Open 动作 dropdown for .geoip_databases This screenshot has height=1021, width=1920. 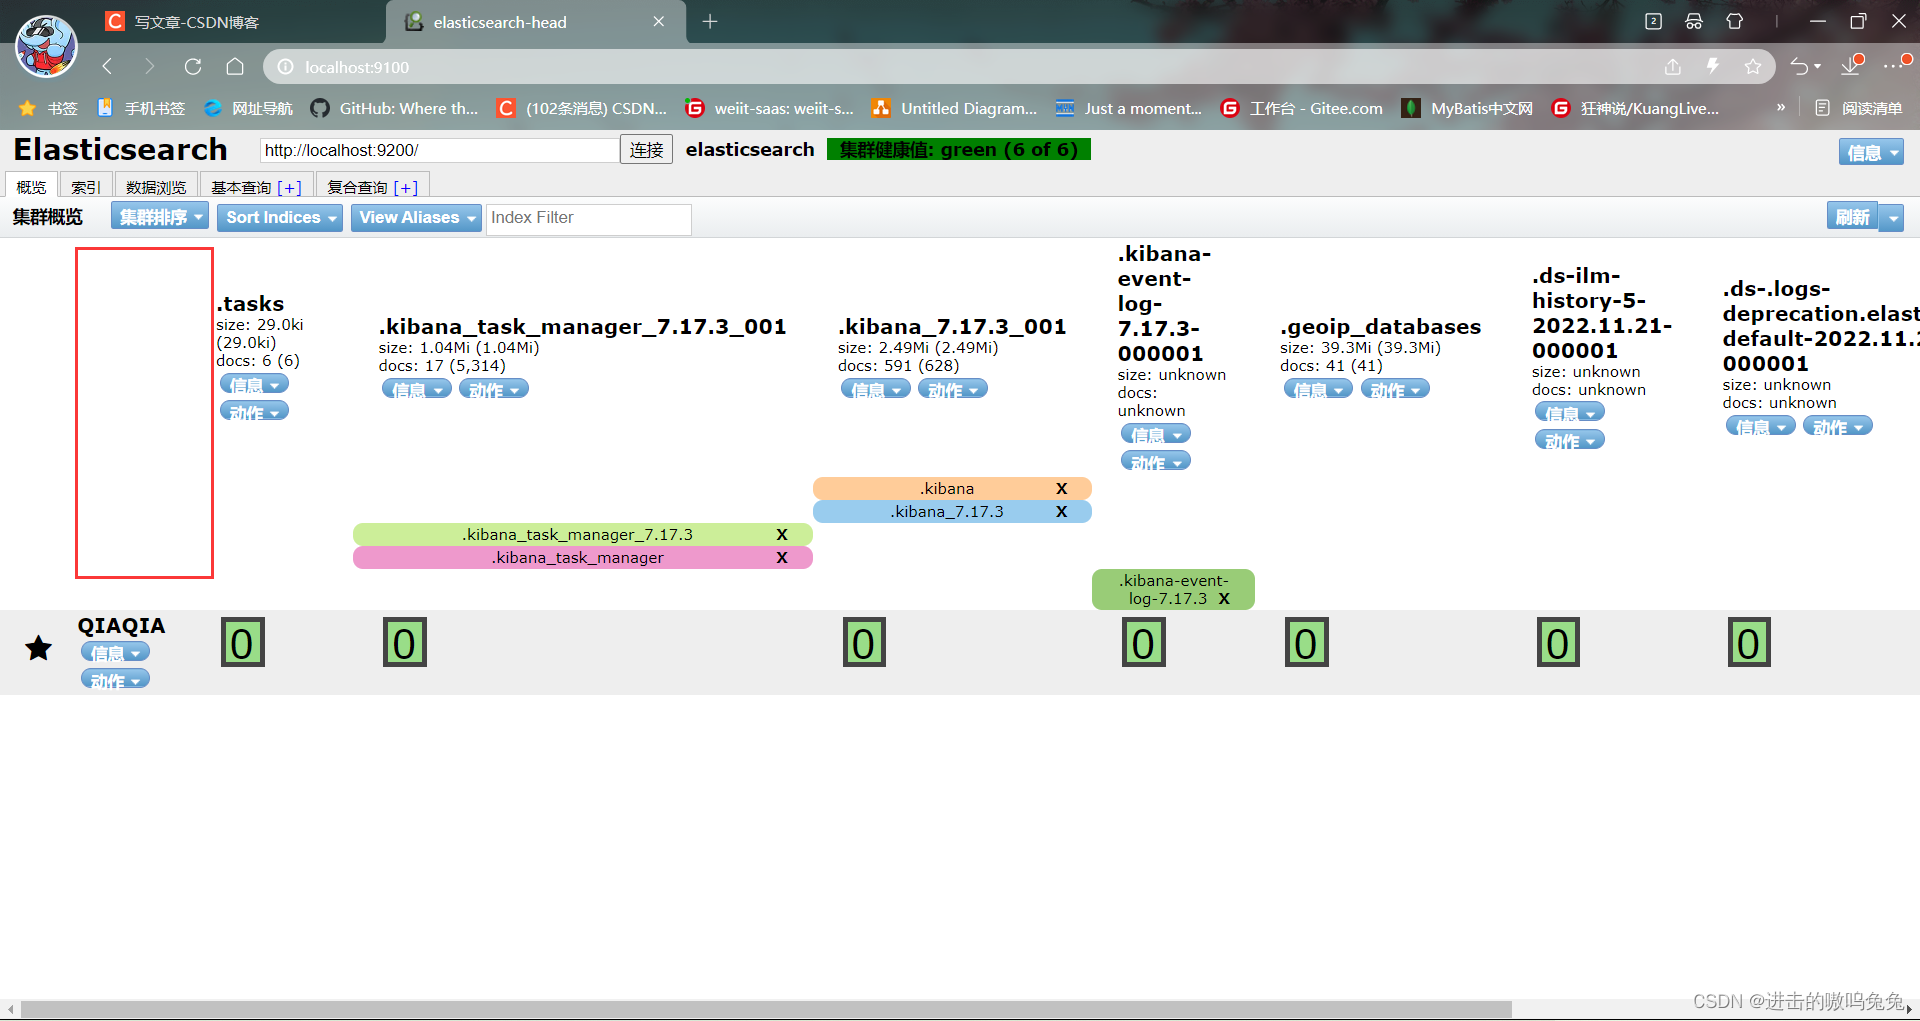[1395, 389]
